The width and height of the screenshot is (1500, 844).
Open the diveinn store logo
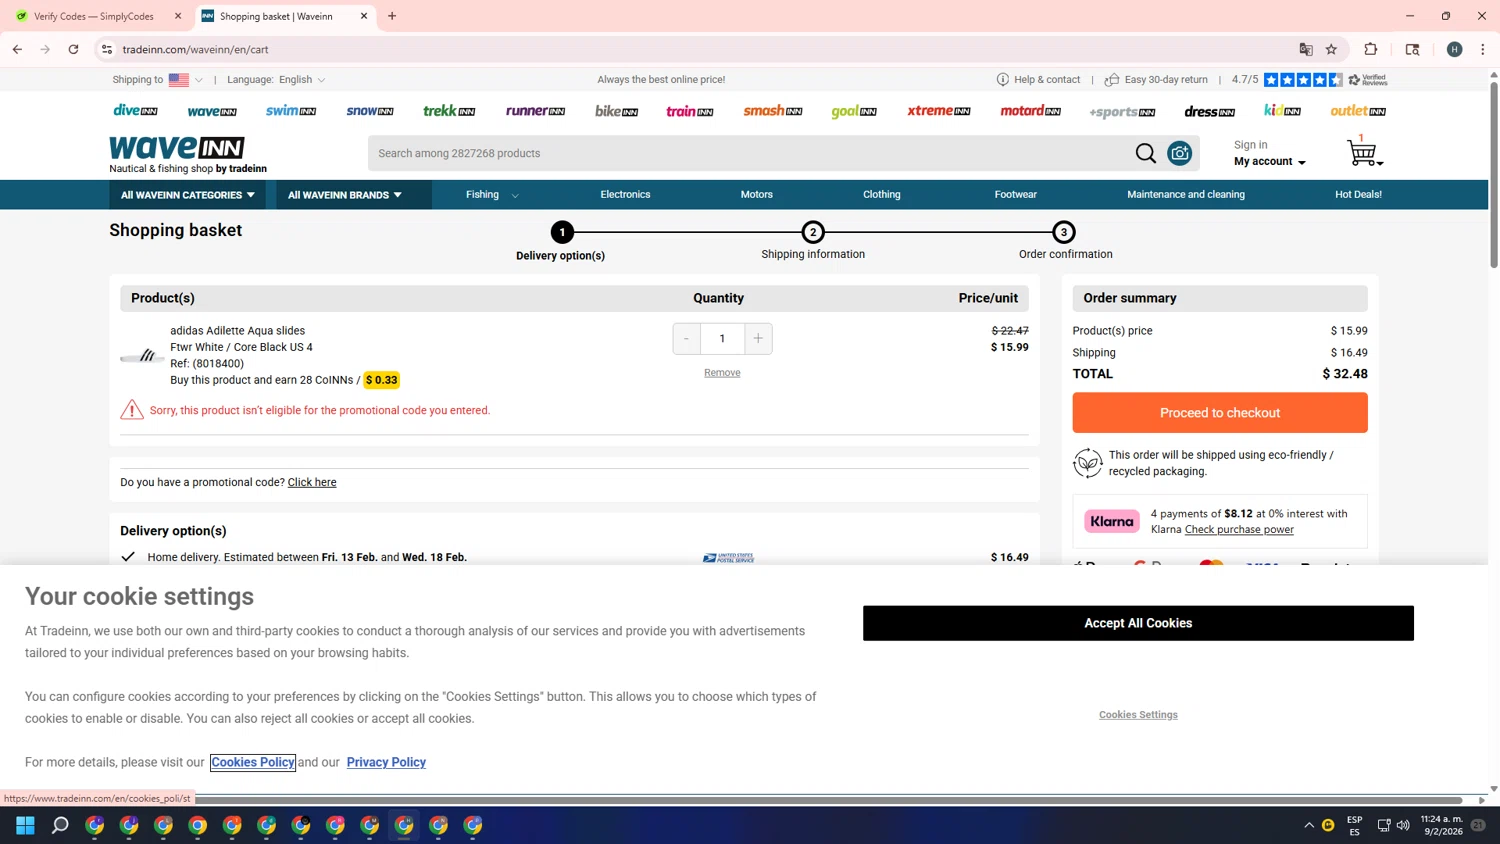pos(135,111)
